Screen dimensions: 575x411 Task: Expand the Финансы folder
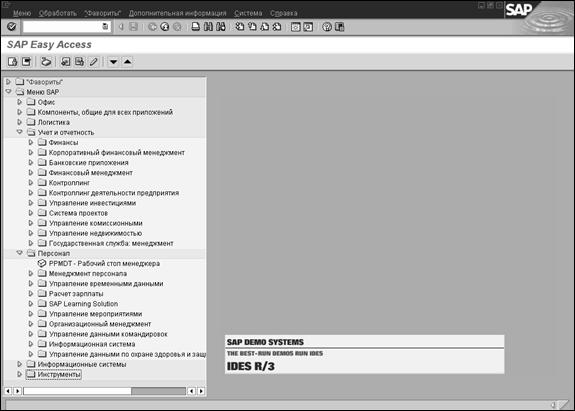coord(31,142)
